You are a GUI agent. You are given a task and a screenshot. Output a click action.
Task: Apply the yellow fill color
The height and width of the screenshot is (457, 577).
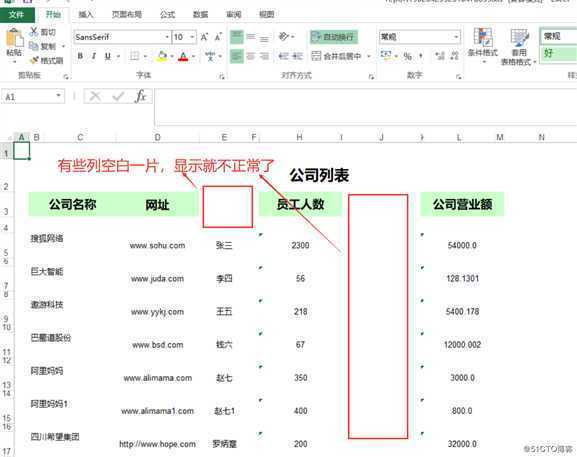(162, 56)
